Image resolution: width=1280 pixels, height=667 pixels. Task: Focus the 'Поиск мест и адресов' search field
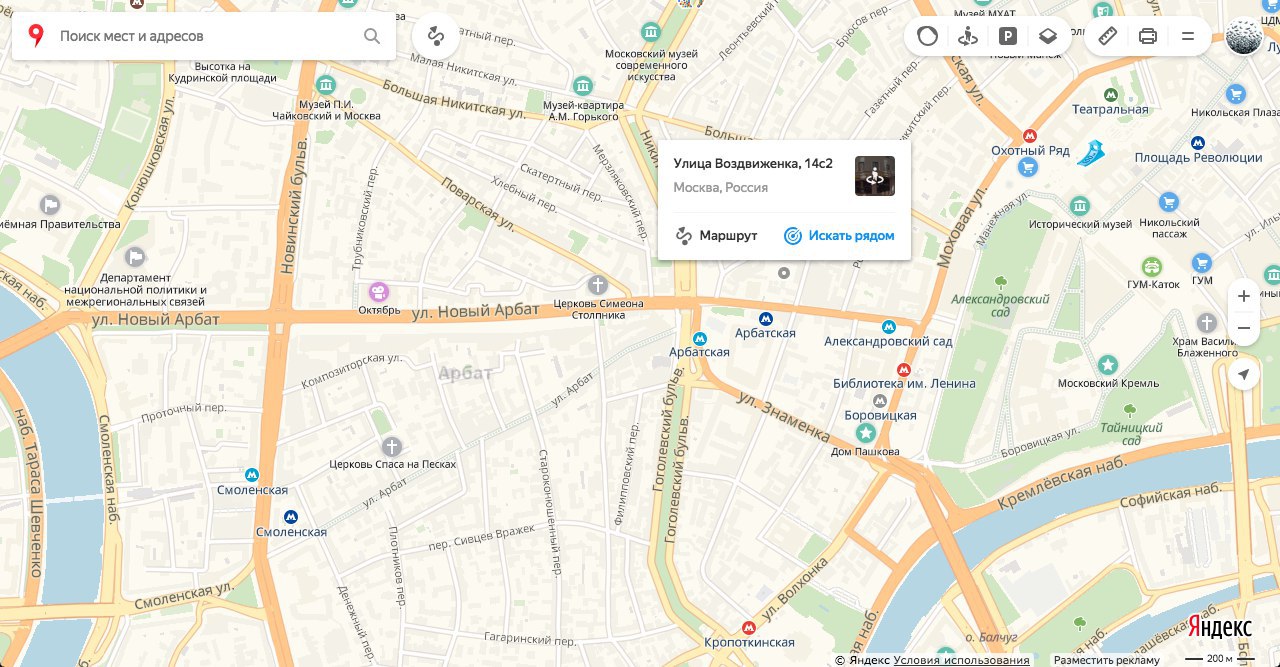[x=205, y=36]
